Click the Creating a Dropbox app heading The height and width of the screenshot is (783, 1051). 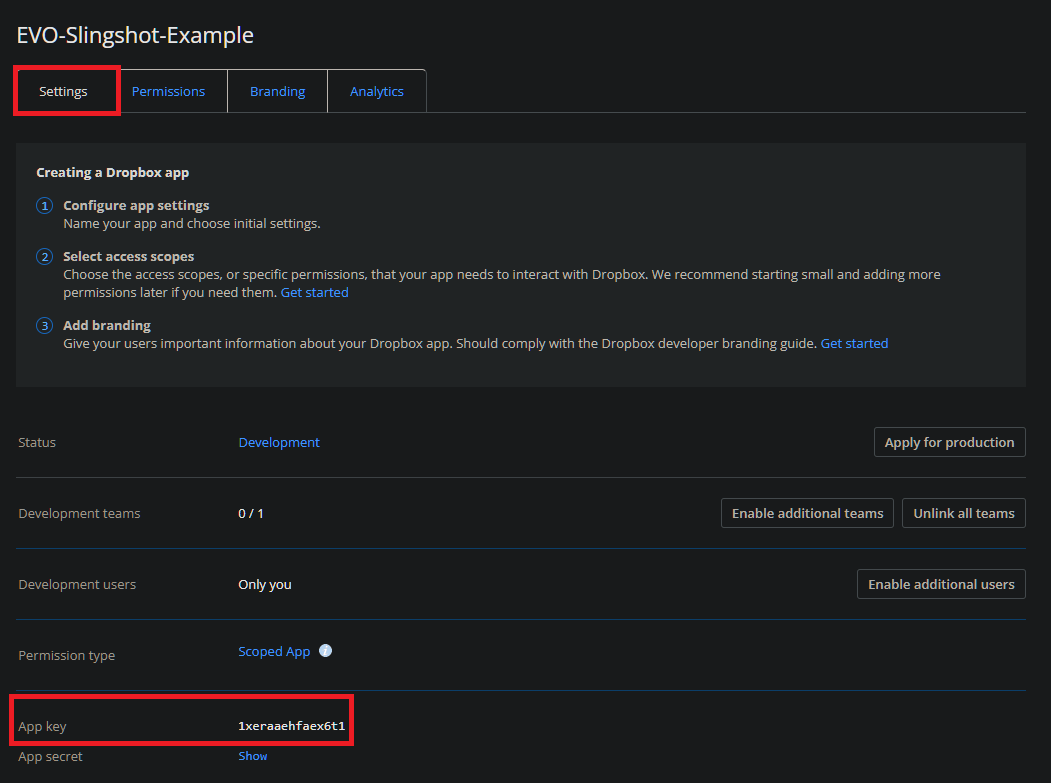[113, 172]
